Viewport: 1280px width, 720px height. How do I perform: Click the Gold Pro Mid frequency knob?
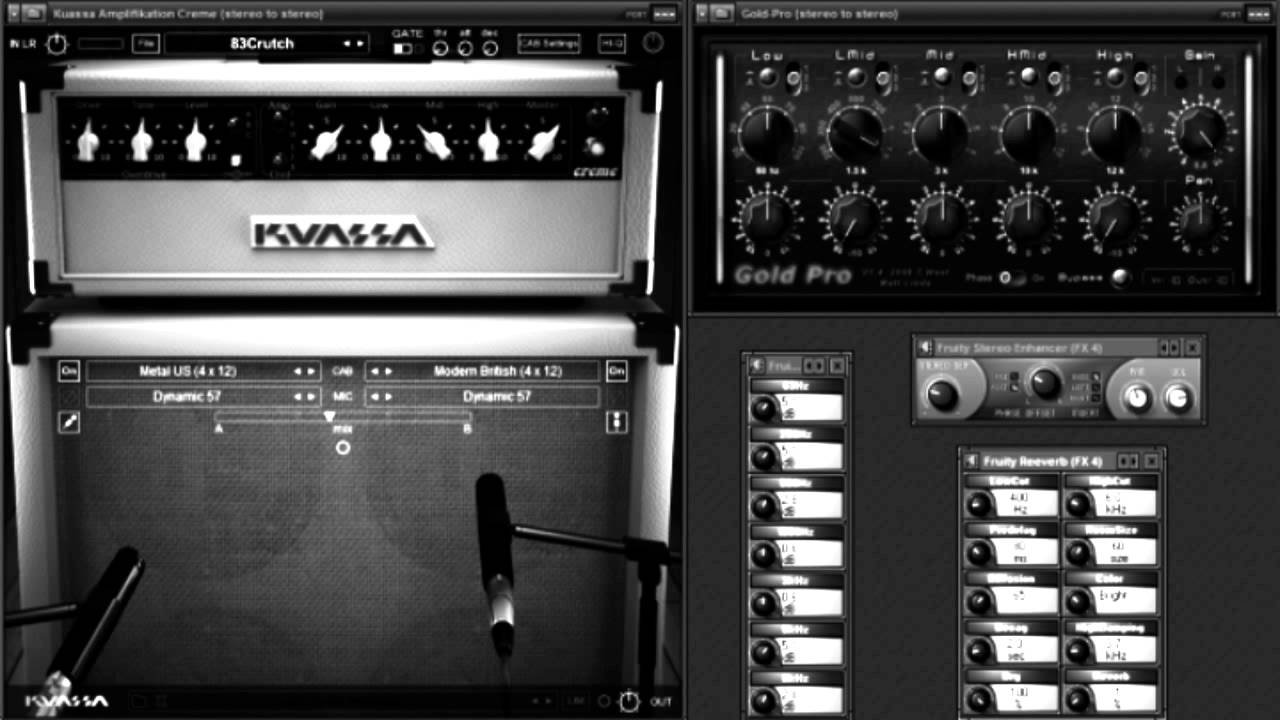(x=942, y=137)
